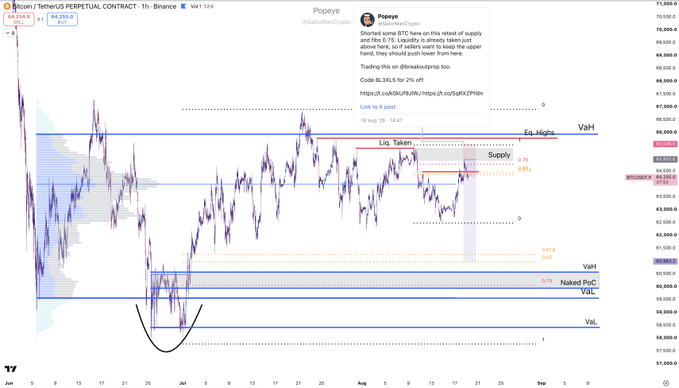679x388 pixels.
Task: Open the second t.co link in the tweet
Action: click(453, 94)
